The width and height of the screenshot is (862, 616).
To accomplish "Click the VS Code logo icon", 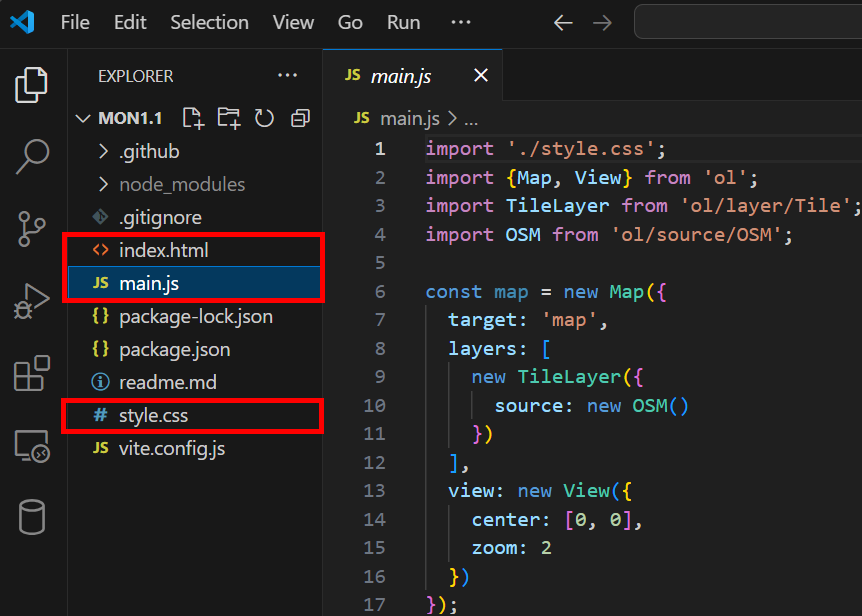I will (x=23, y=23).
